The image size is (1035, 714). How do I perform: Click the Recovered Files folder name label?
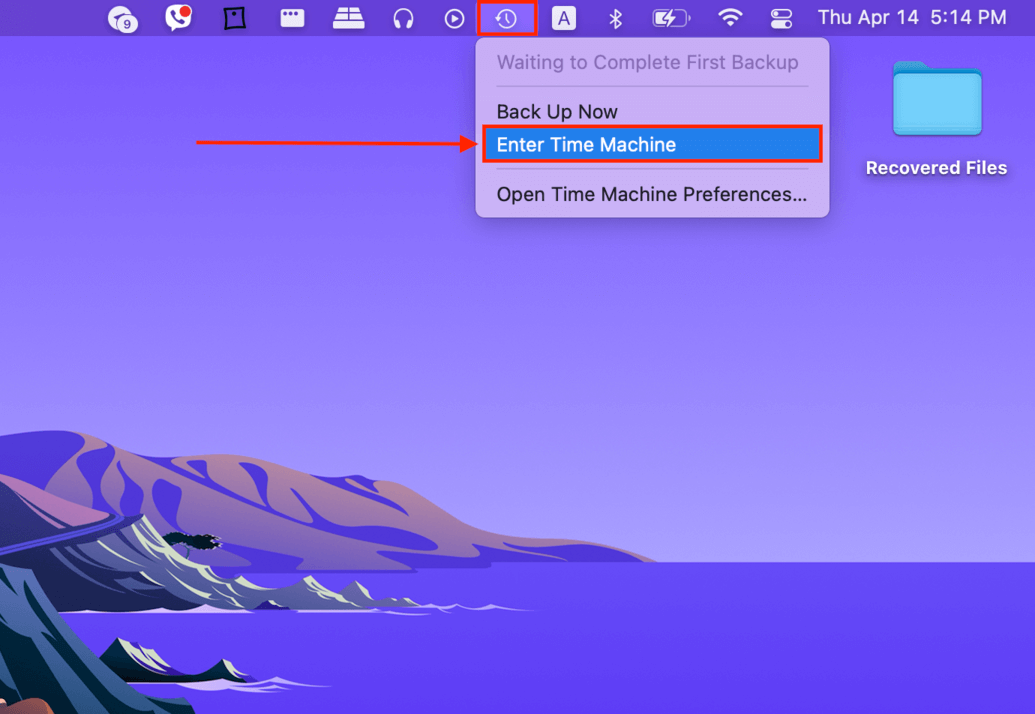coord(936,168)
